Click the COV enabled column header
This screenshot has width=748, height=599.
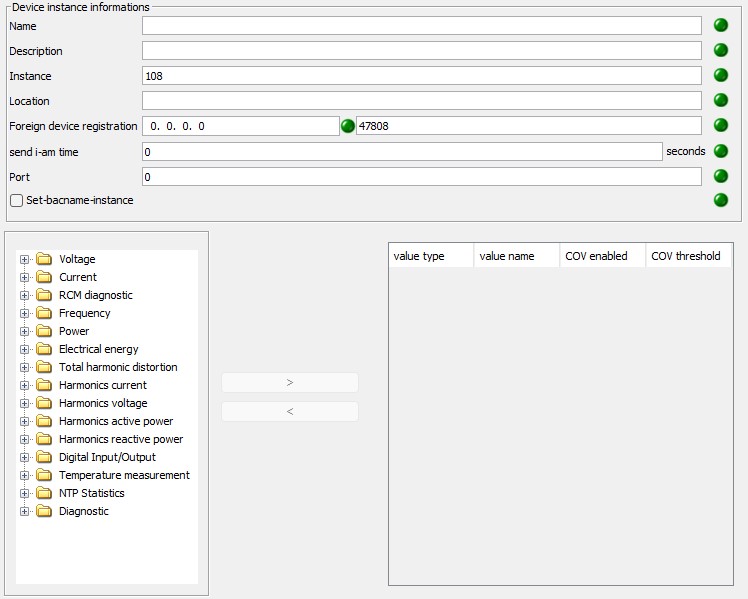coord(596,256)
